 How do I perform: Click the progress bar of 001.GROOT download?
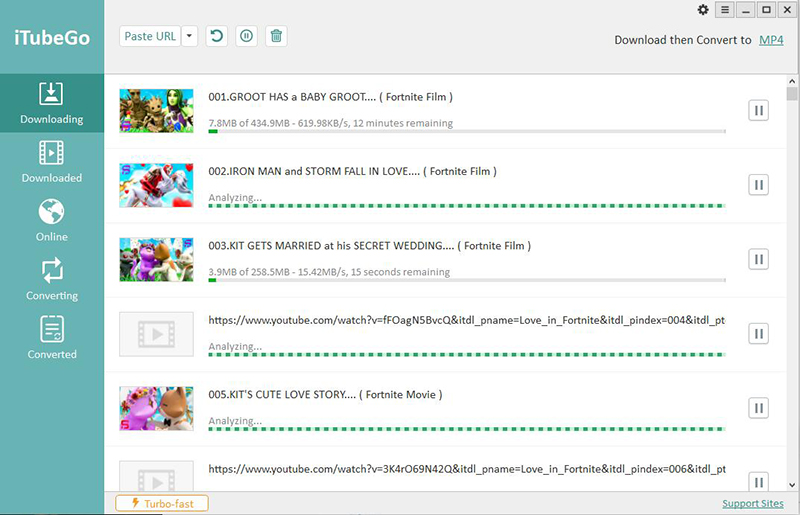tap(467, 132)
